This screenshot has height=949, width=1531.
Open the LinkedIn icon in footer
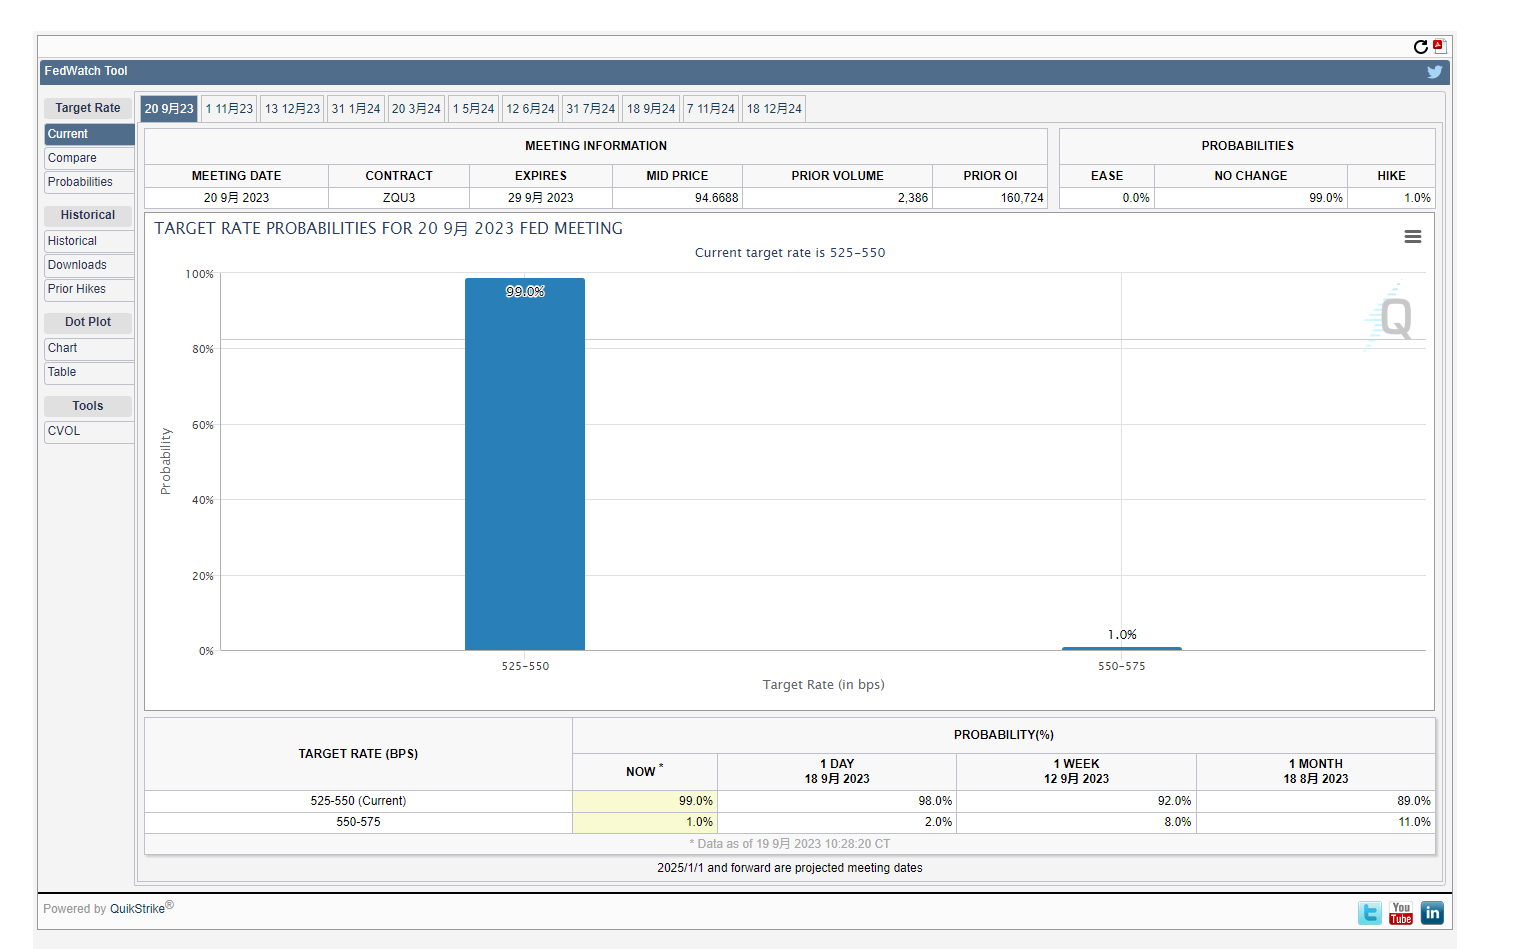1432,913
